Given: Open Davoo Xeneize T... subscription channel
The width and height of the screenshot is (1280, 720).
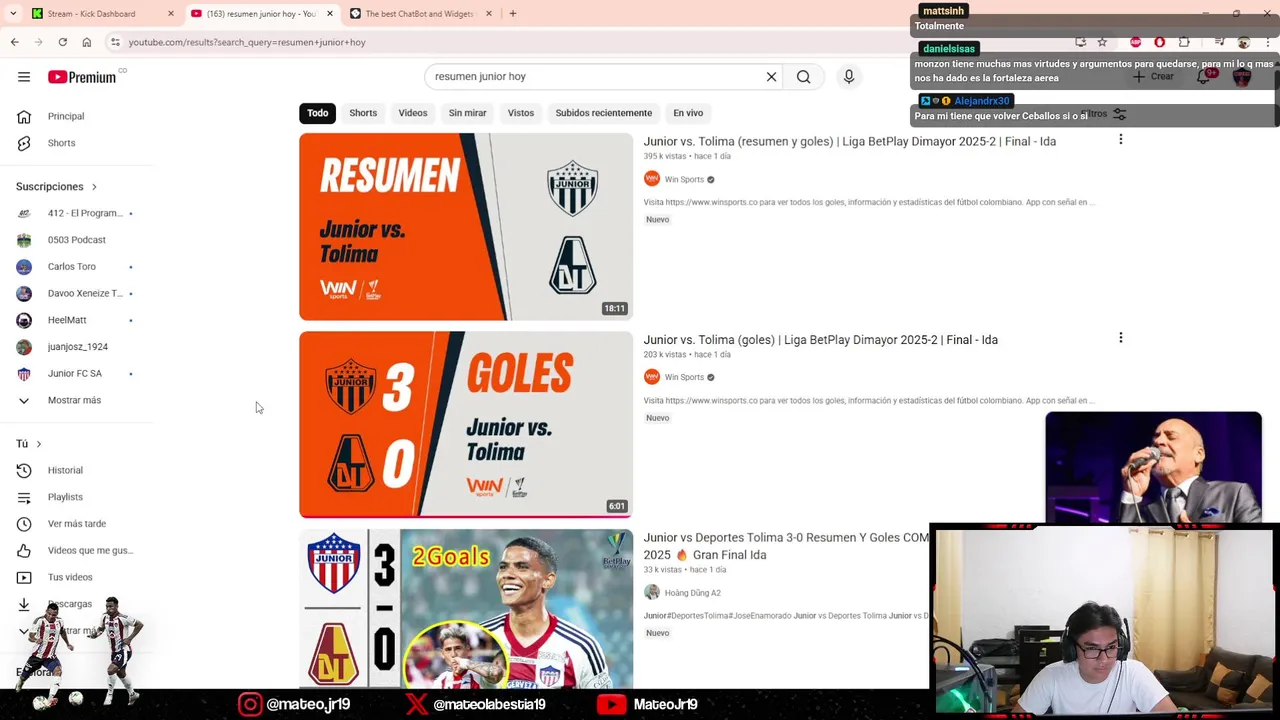Looking at the screenshot, I should tap(76, 293).
